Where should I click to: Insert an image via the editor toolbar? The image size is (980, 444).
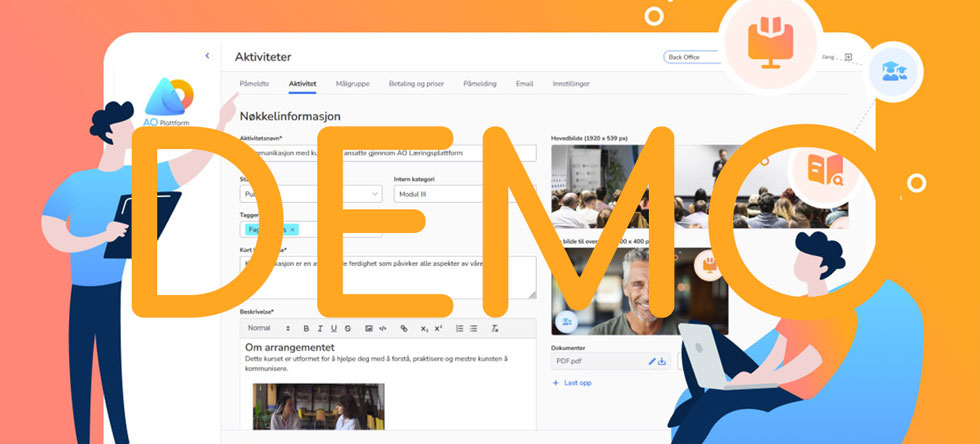tap(369, 328)
